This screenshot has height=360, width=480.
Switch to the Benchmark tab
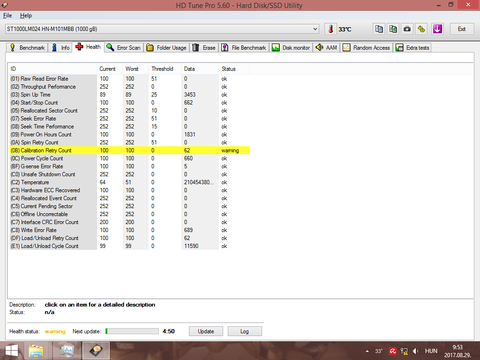point(28,48)
